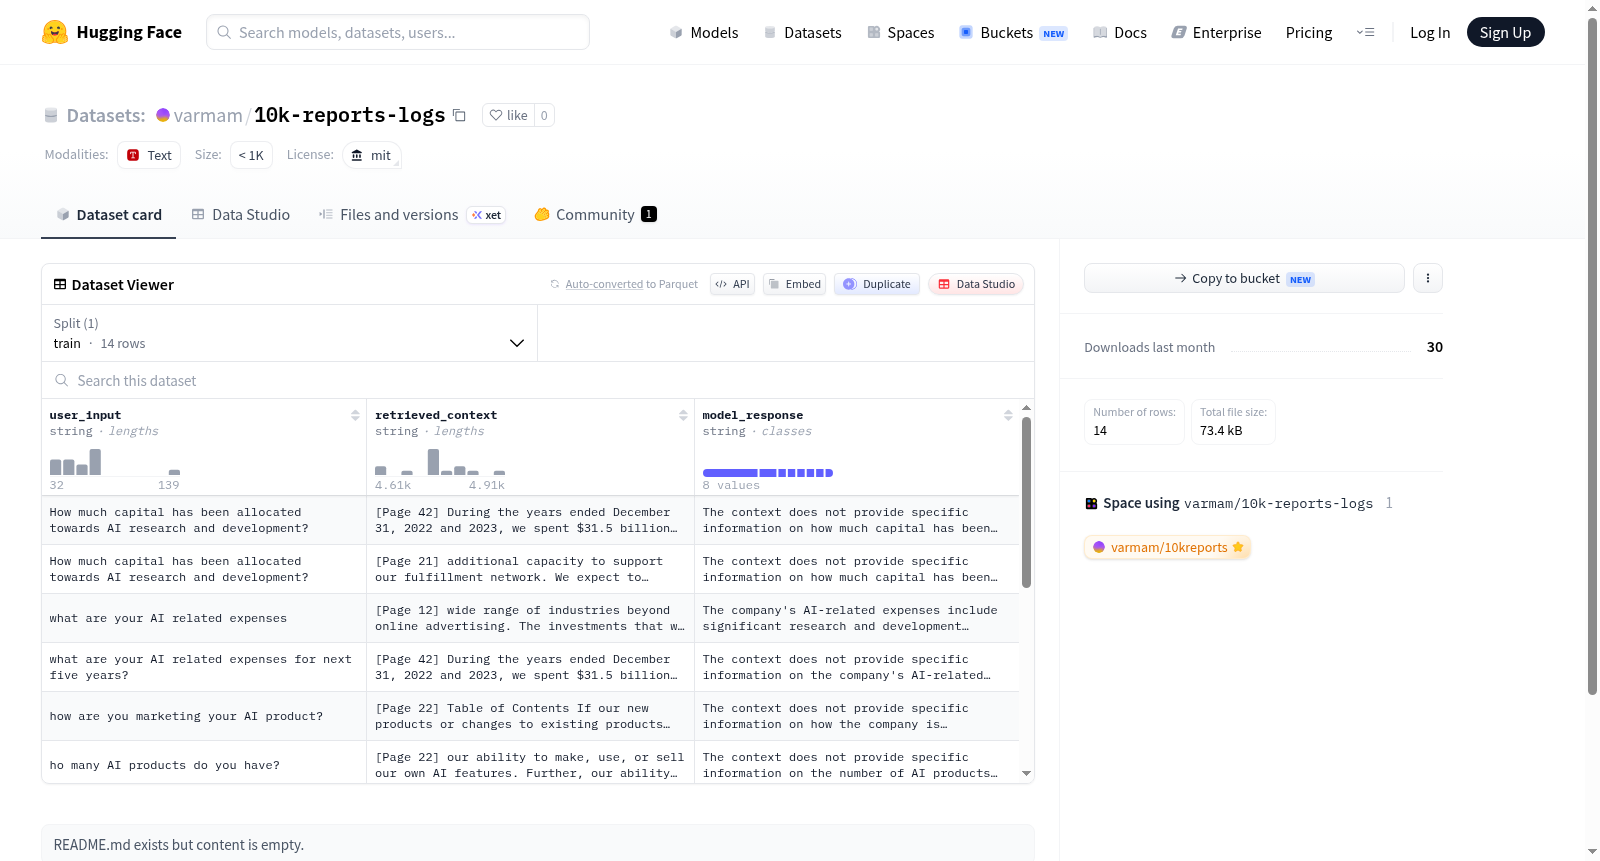Open Docs in top navigation
The height and width of the screenshot is (861, 1600).
click(x=1119, y=32)
